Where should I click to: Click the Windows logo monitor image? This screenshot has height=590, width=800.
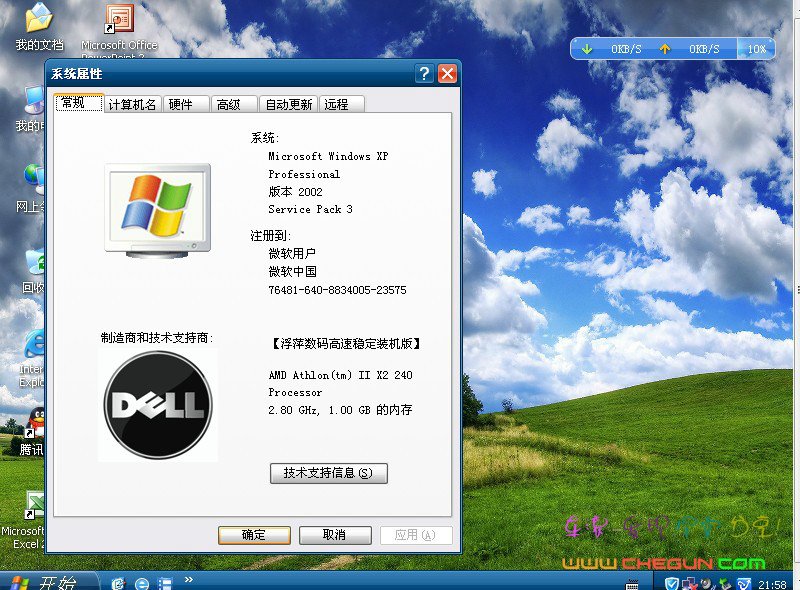coord(158,210)
